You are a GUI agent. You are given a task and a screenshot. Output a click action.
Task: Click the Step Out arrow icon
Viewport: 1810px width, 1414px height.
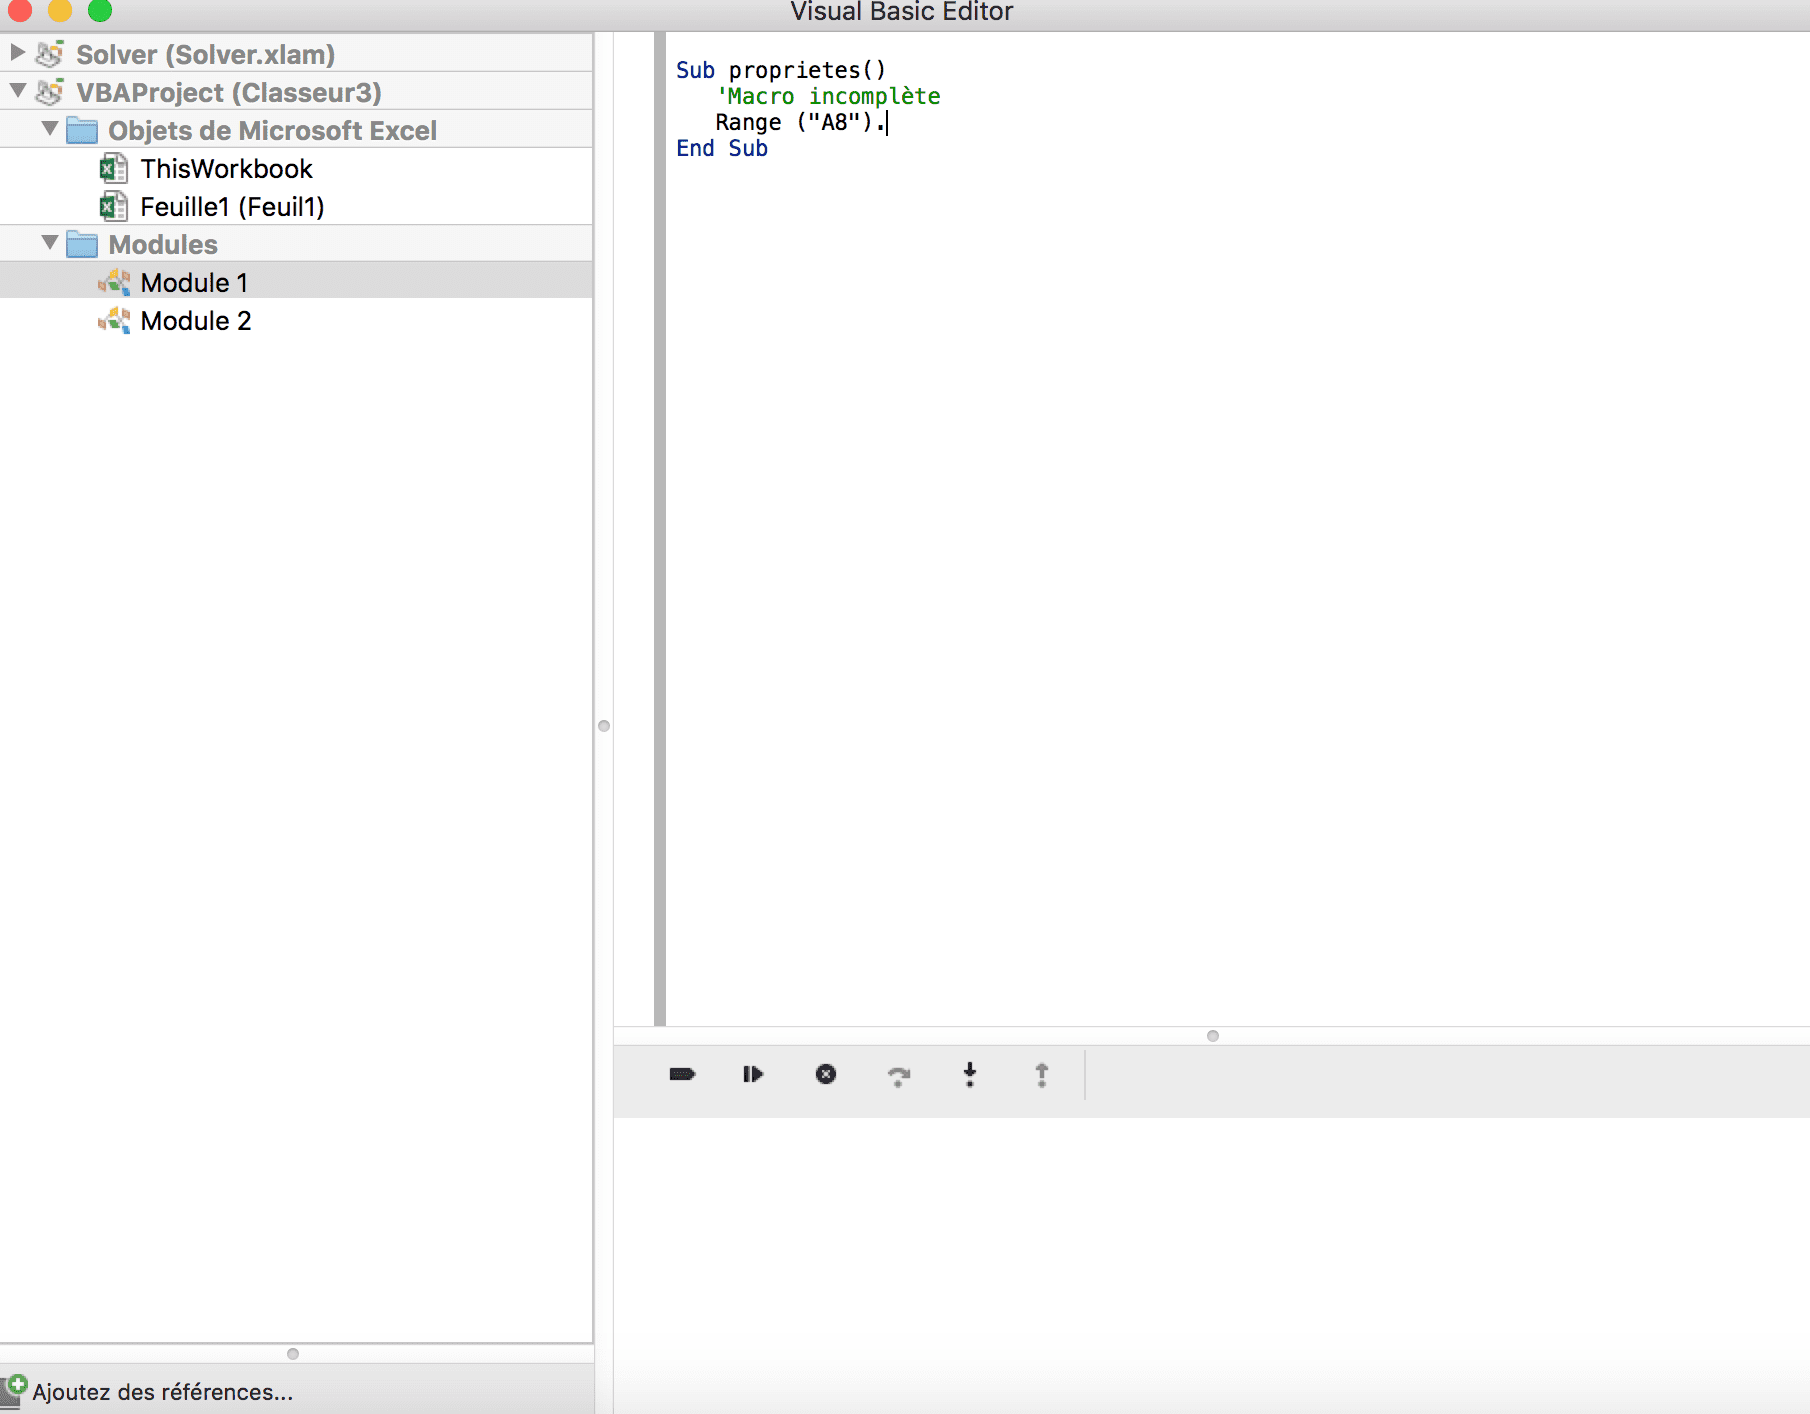click(x=1041, y=1075)
